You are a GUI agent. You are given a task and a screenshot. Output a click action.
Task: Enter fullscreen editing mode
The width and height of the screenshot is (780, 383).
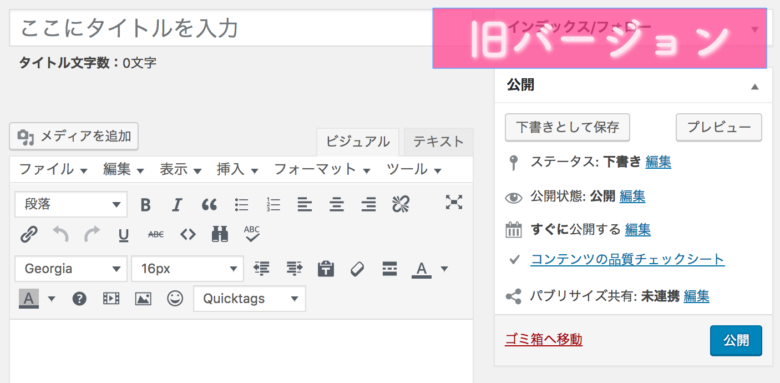(x=454, y=202)
